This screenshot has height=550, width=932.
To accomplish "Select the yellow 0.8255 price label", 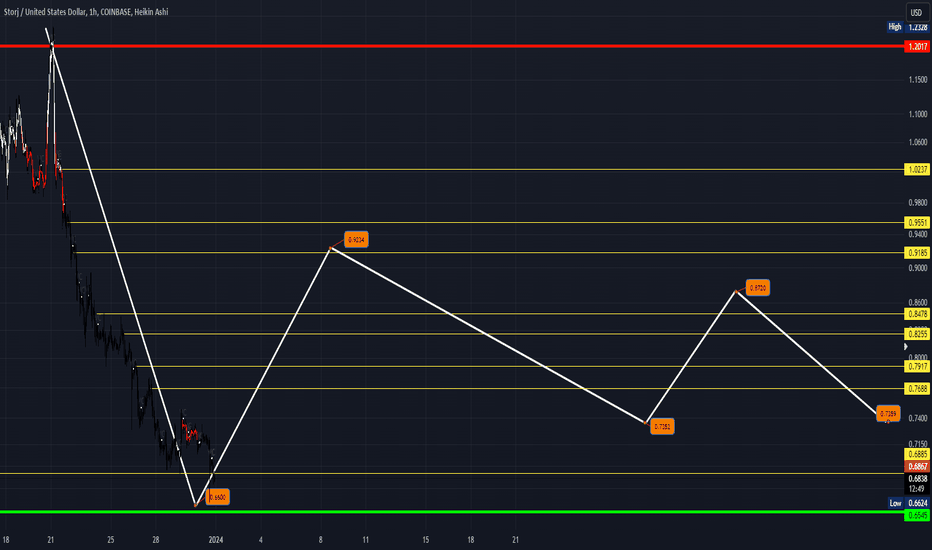I will tap(917, 334).
